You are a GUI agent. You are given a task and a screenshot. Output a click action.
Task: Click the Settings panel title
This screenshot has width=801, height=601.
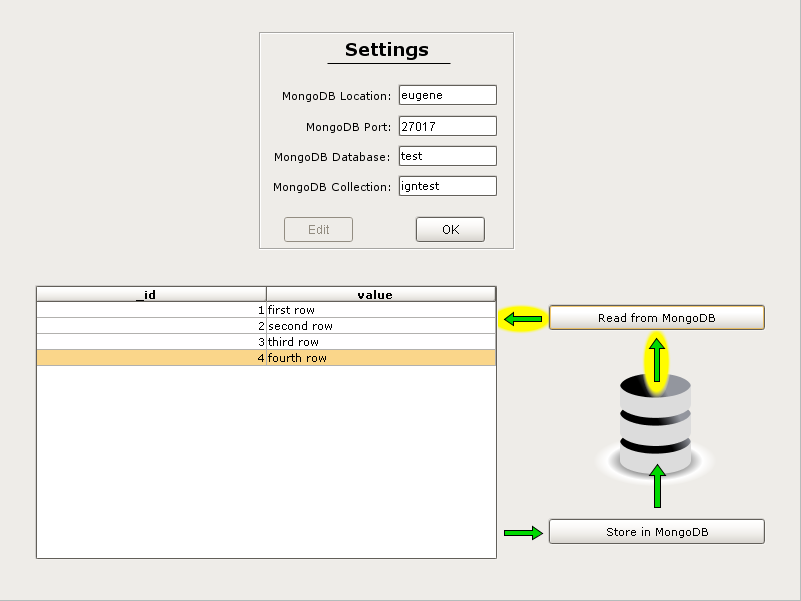[388, 49]
